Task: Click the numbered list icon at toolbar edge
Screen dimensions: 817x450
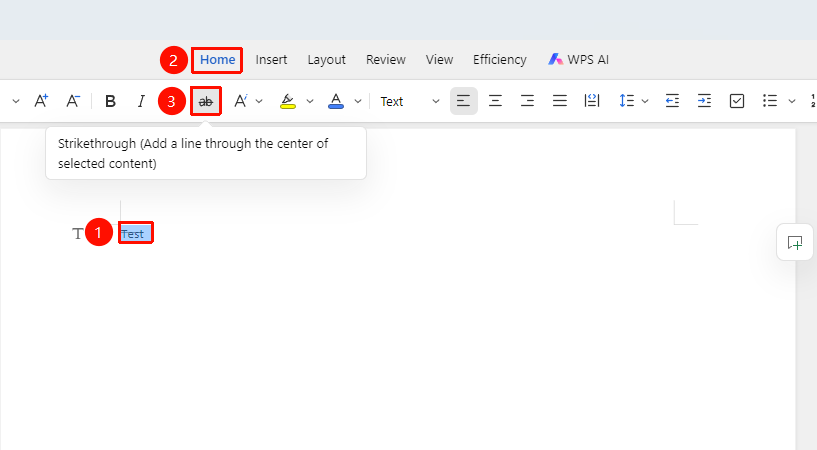Action: [813, 101]
